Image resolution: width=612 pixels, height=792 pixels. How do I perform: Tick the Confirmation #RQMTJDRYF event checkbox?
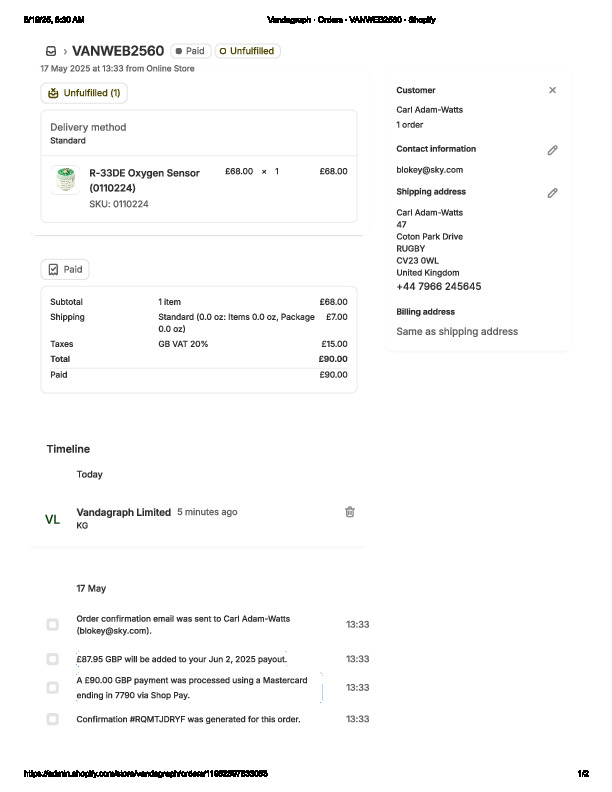click(x=53, y=719)
